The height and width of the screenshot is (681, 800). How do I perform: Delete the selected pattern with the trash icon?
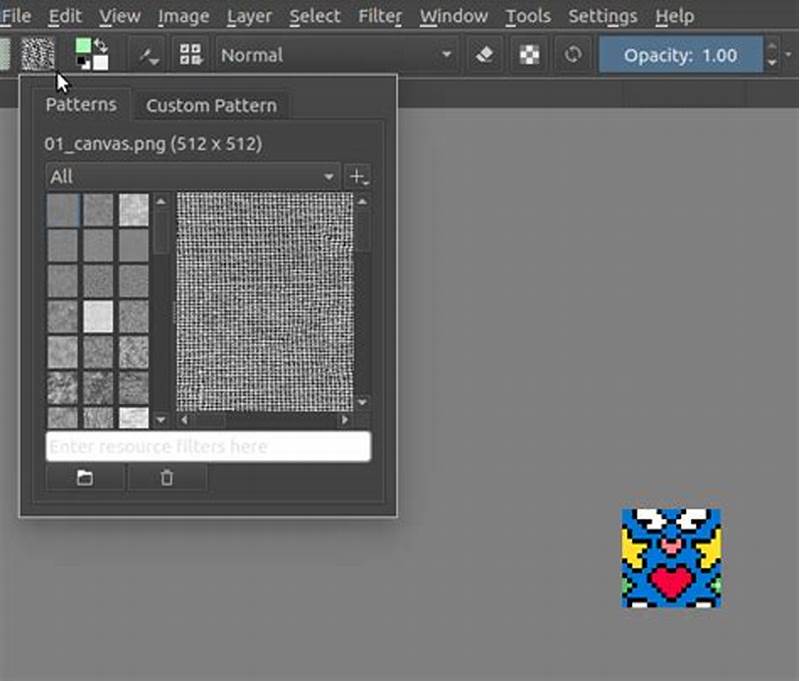tap(166, 478)
